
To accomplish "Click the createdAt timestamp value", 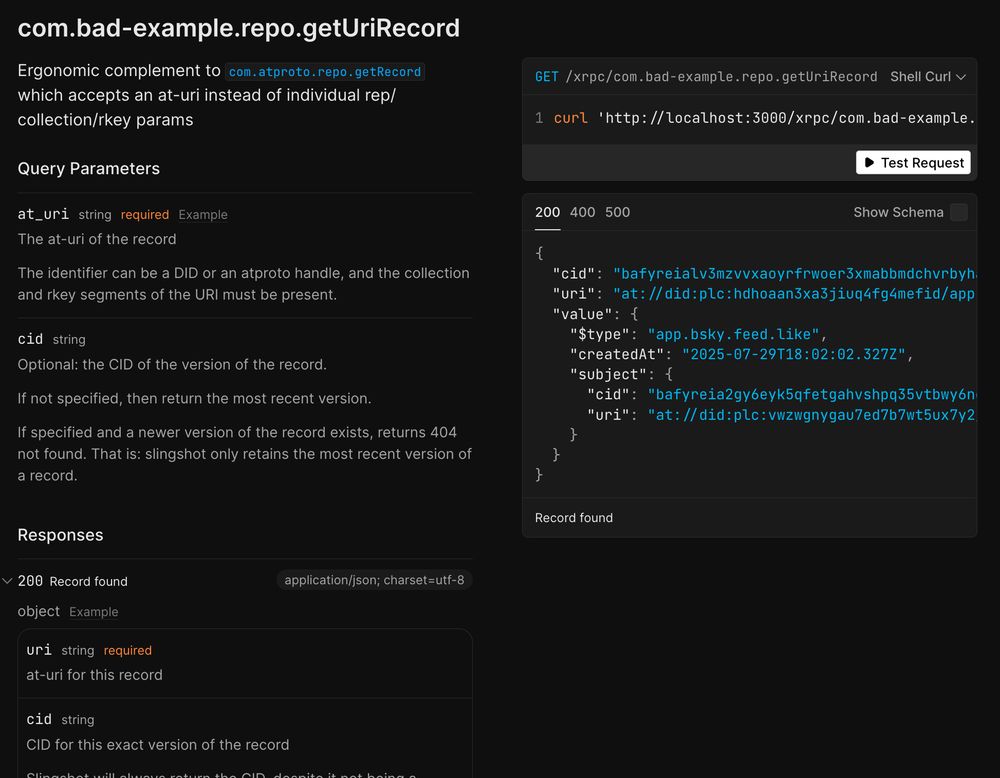I will (794, 355).
